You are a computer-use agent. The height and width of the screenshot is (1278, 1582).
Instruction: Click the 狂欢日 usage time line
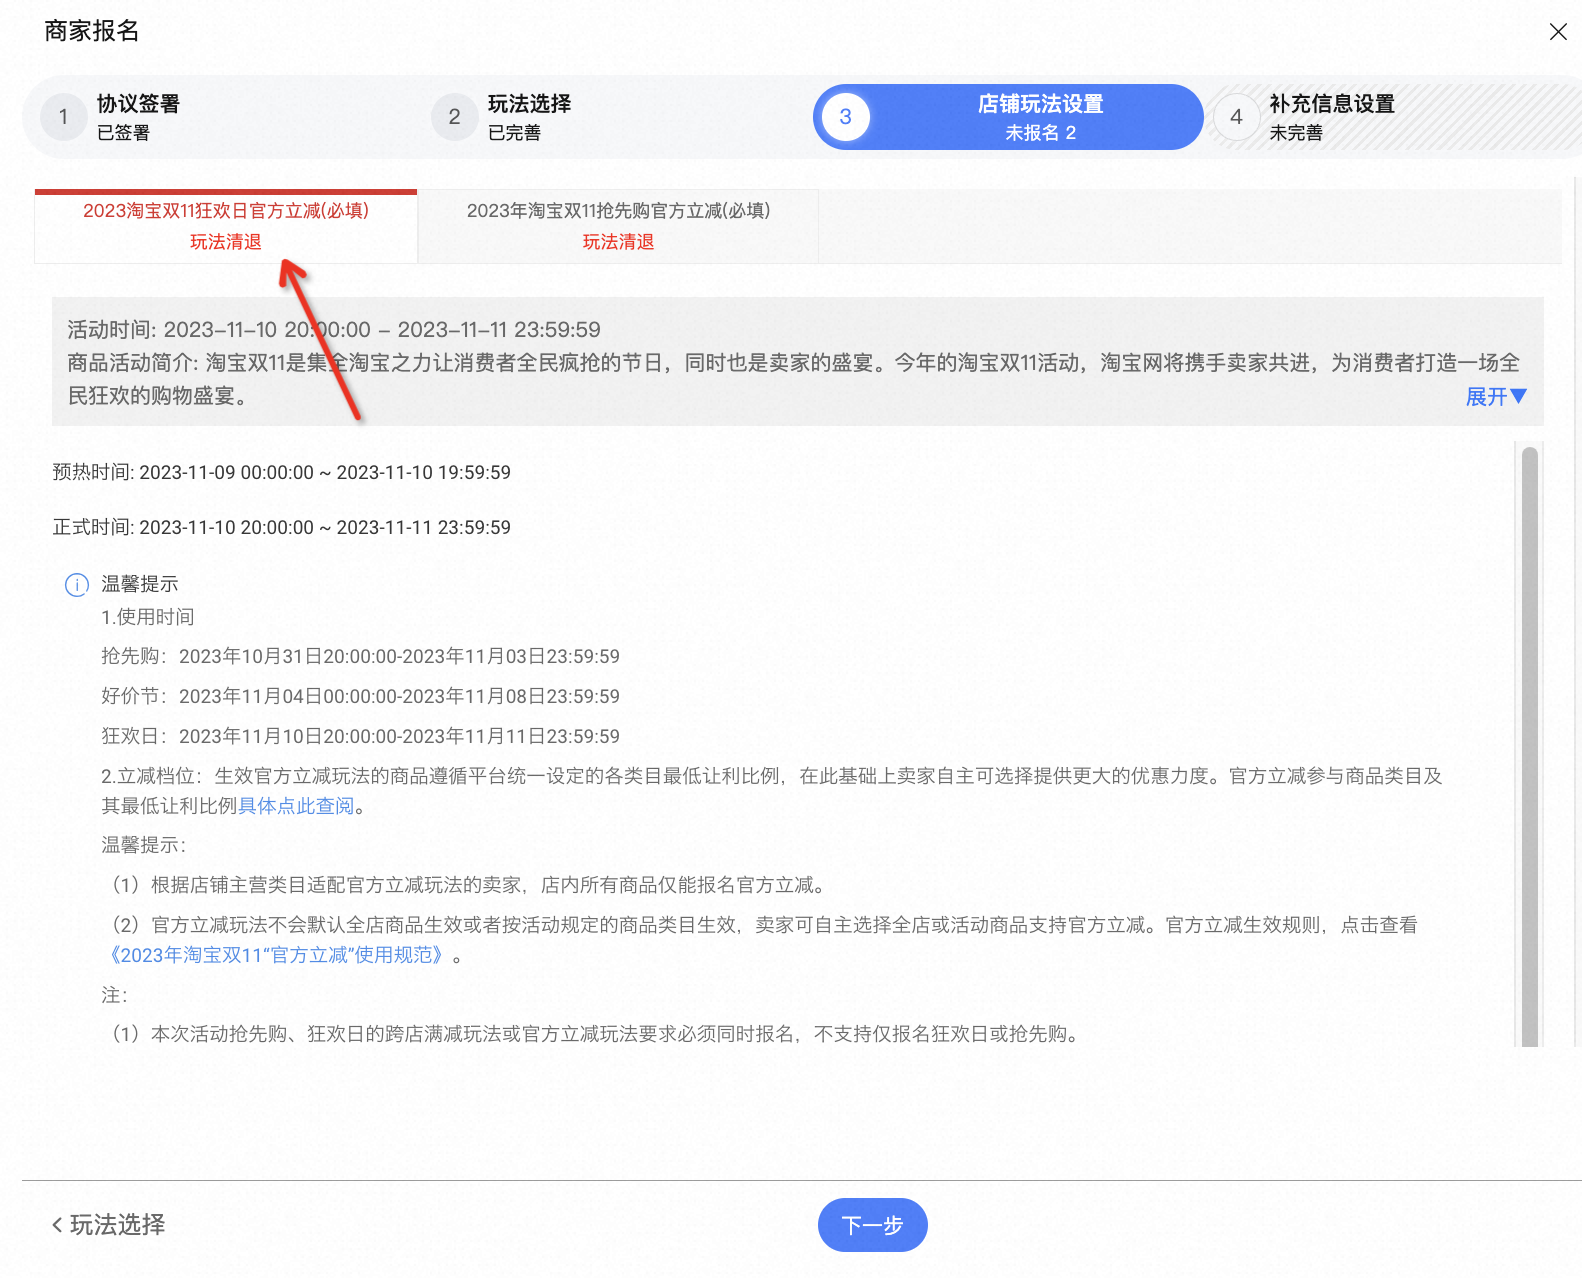pyautogui.click(x=361, y=737)
